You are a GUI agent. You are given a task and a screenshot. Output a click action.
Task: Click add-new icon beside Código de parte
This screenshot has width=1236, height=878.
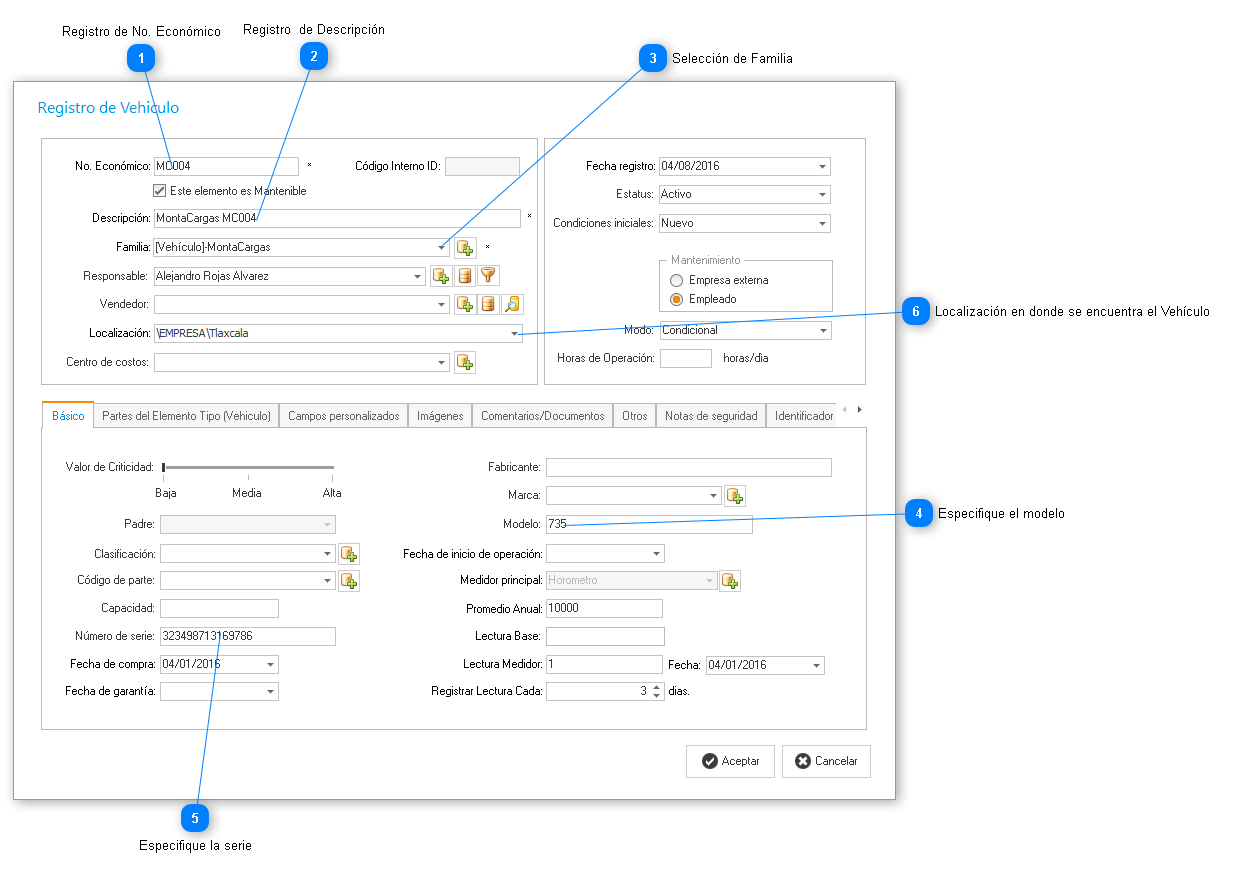point(348,581)
